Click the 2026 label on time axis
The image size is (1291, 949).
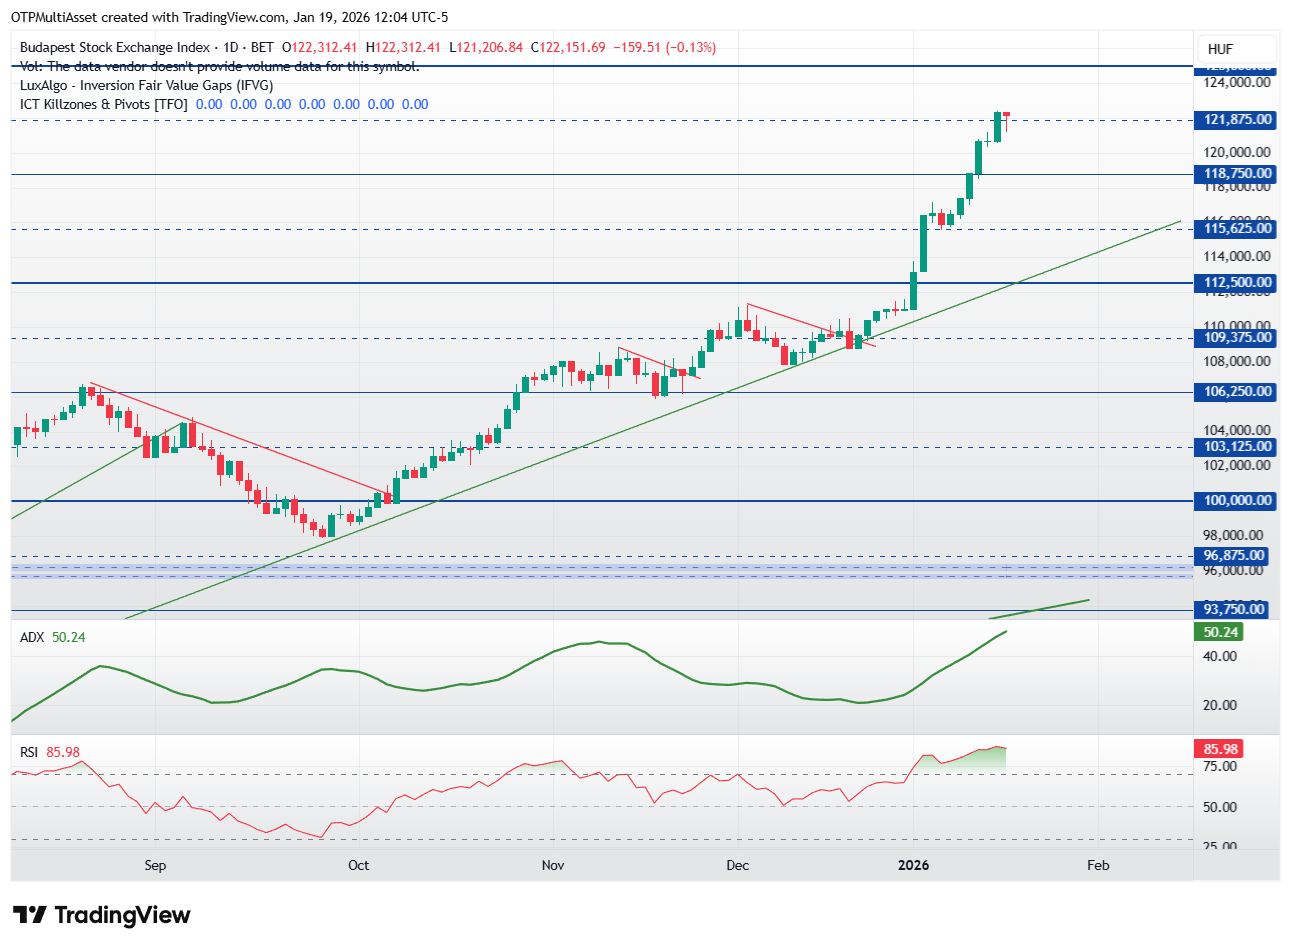[913, 865]
